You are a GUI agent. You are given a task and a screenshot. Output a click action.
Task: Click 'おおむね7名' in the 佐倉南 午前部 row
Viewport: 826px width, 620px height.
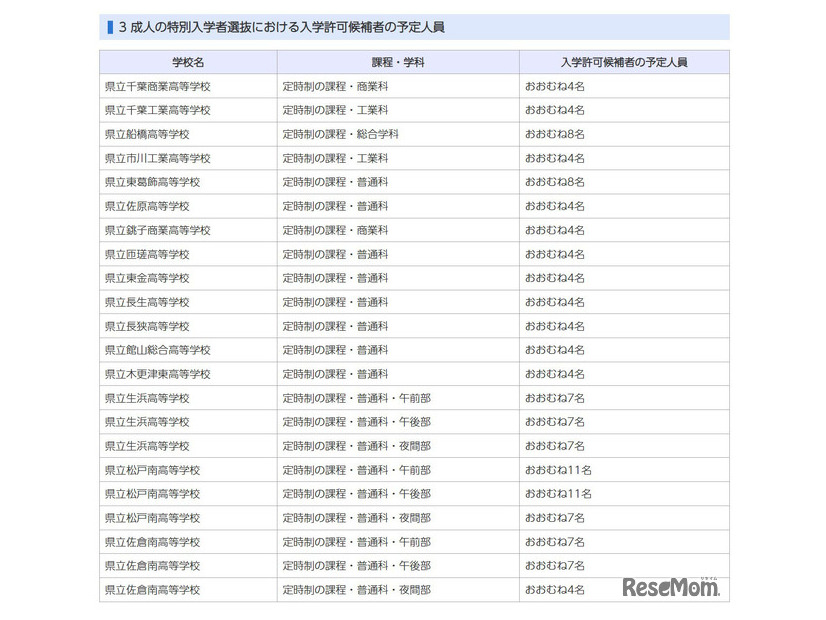(555, 542)
